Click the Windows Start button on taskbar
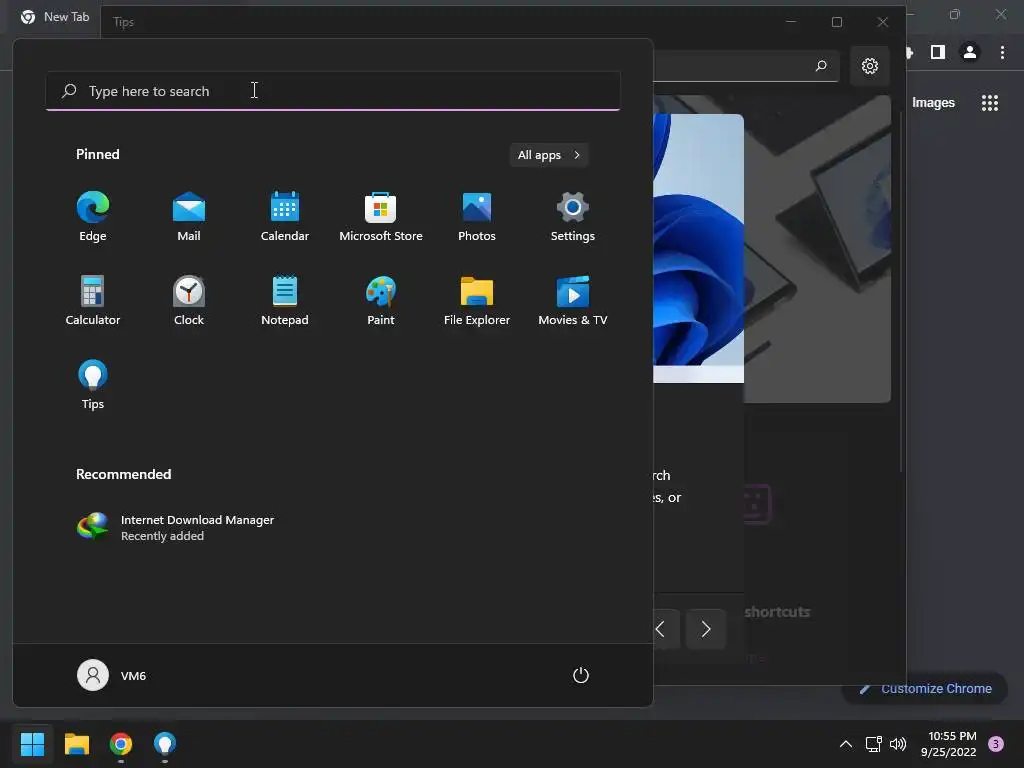This screenshot has width=1024, height=768. (33, 743)
